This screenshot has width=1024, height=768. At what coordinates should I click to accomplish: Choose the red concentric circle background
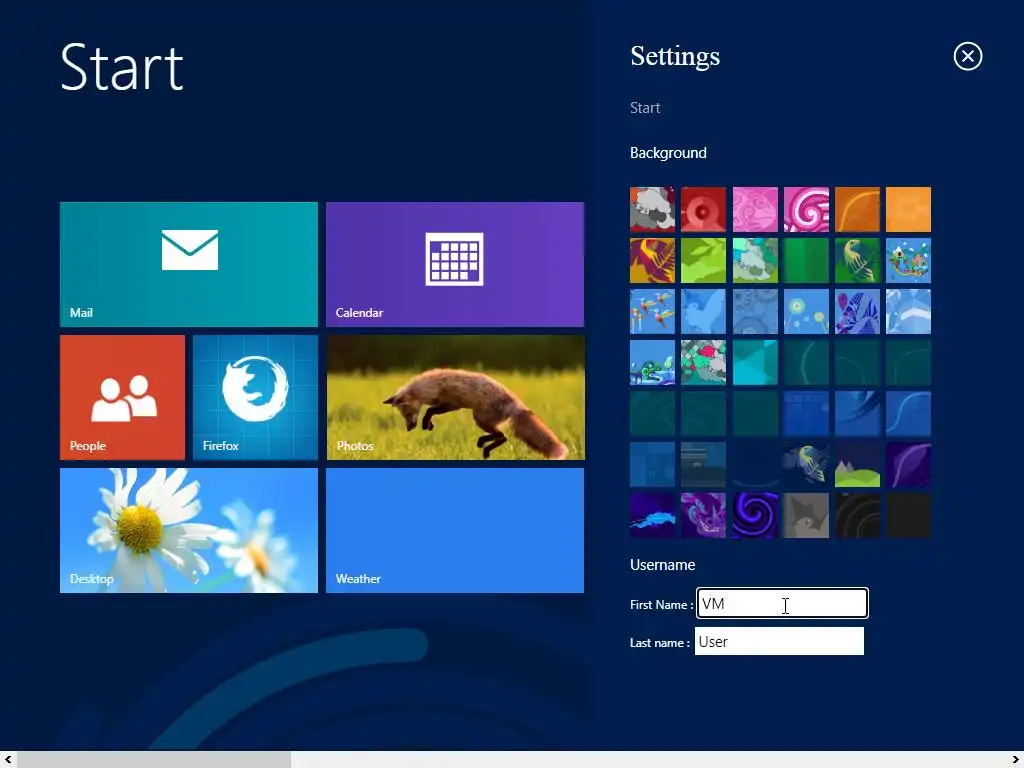(703, 210)
